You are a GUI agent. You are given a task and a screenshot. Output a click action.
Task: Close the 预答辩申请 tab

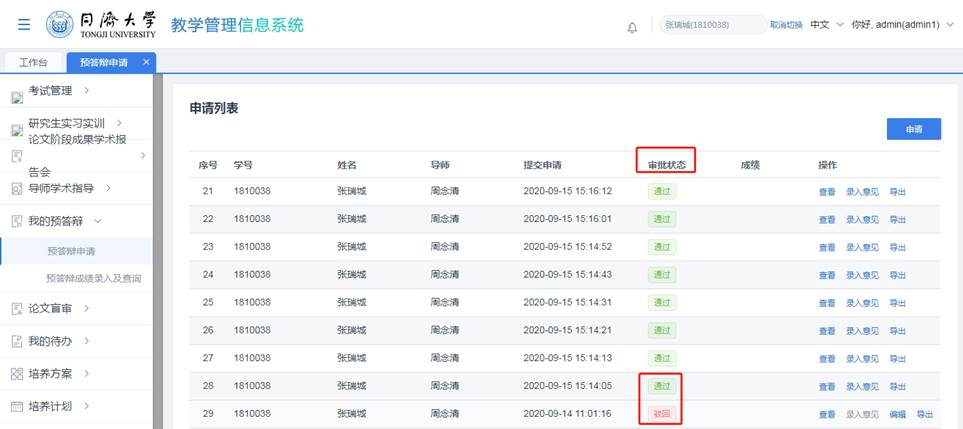[x=147, y=62]
